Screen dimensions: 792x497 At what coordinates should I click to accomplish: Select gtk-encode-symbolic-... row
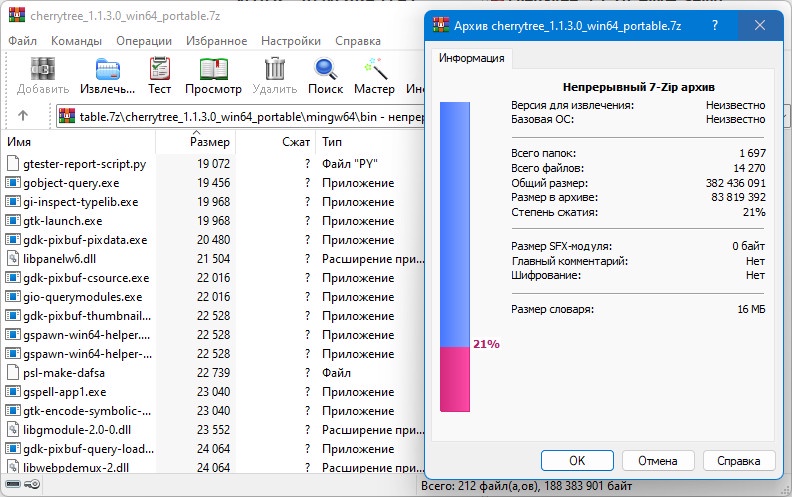click(213, 411)
